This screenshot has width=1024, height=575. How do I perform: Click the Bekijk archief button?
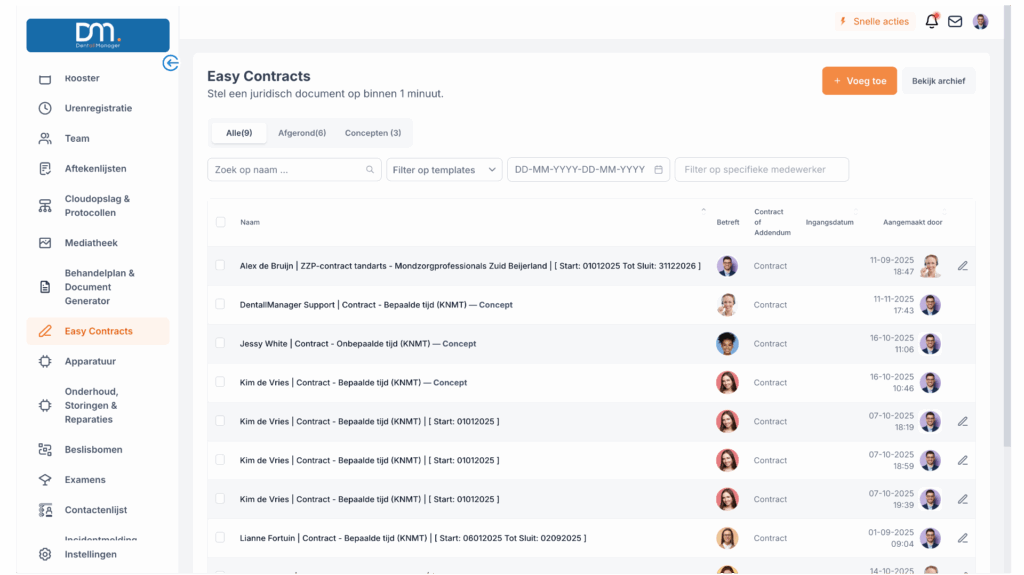(938, 81)
